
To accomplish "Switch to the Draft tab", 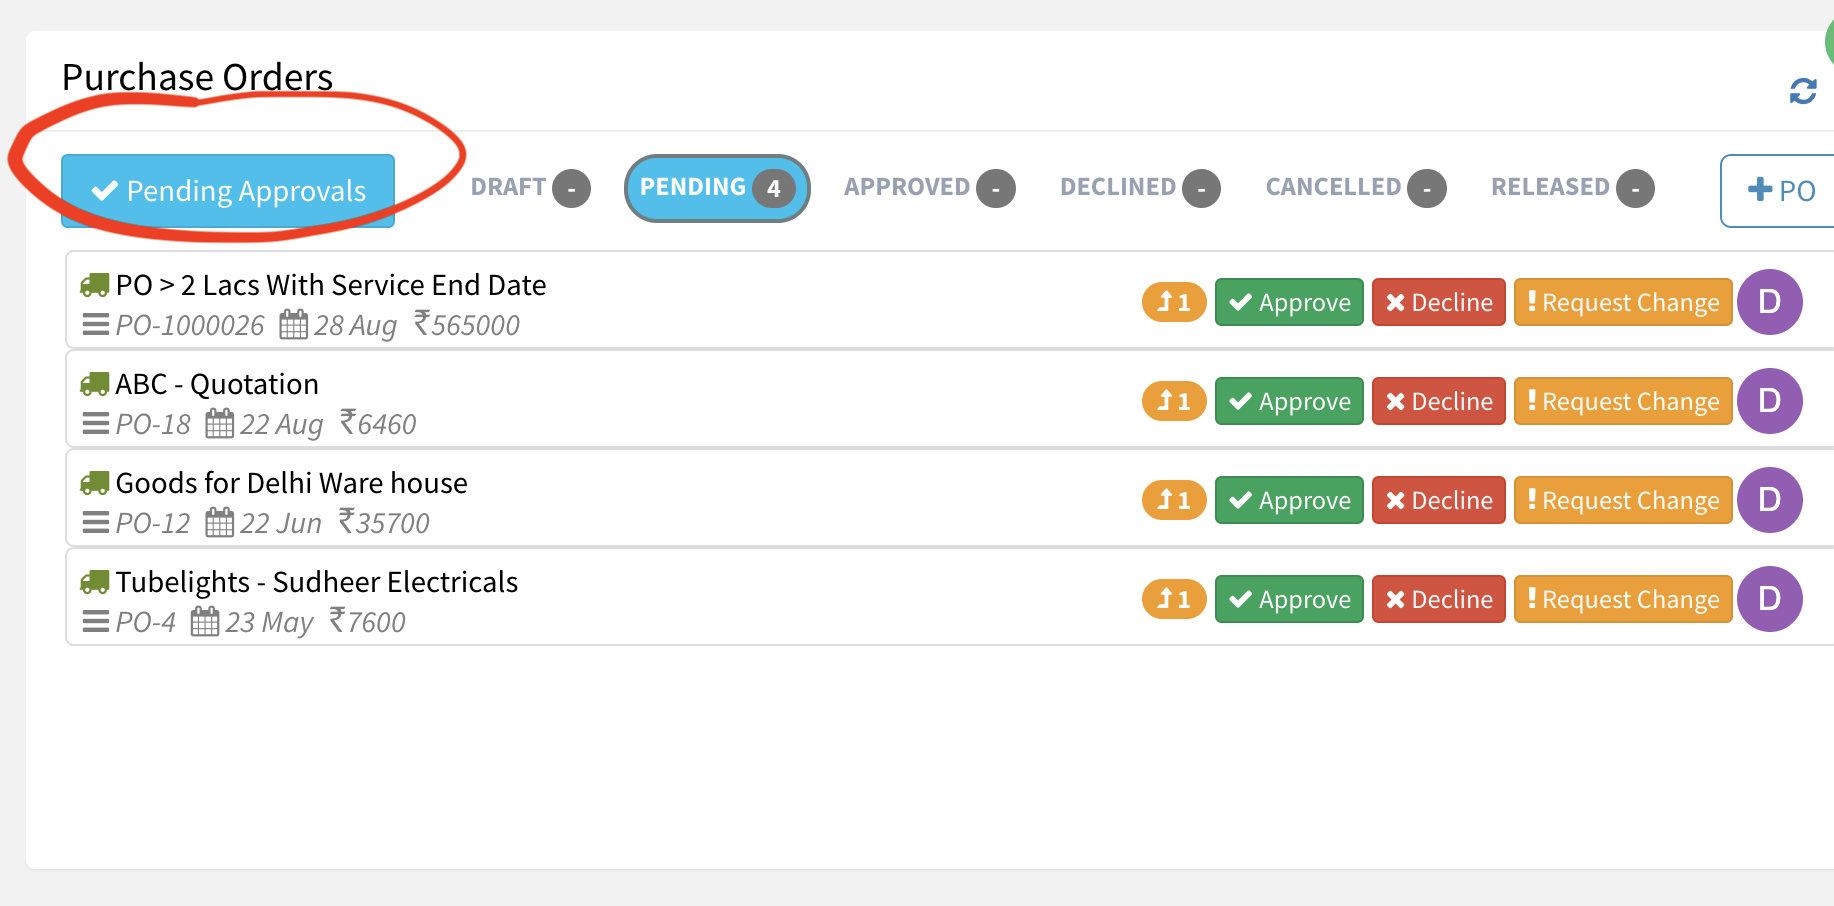I will tap(529, 188).
